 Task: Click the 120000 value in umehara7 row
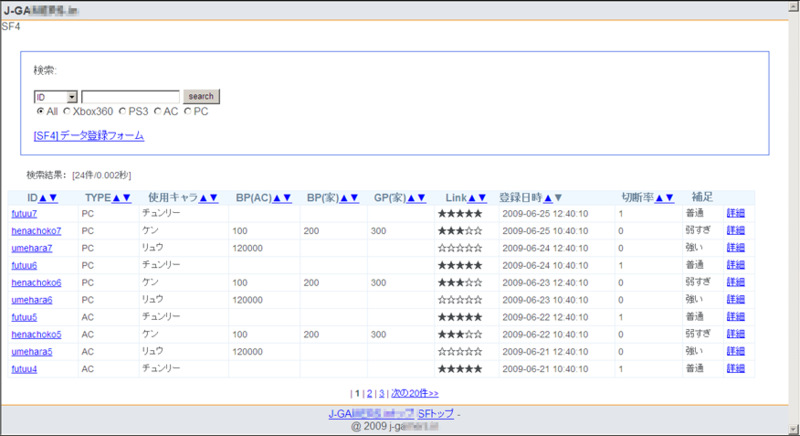(x=247, y=248)
